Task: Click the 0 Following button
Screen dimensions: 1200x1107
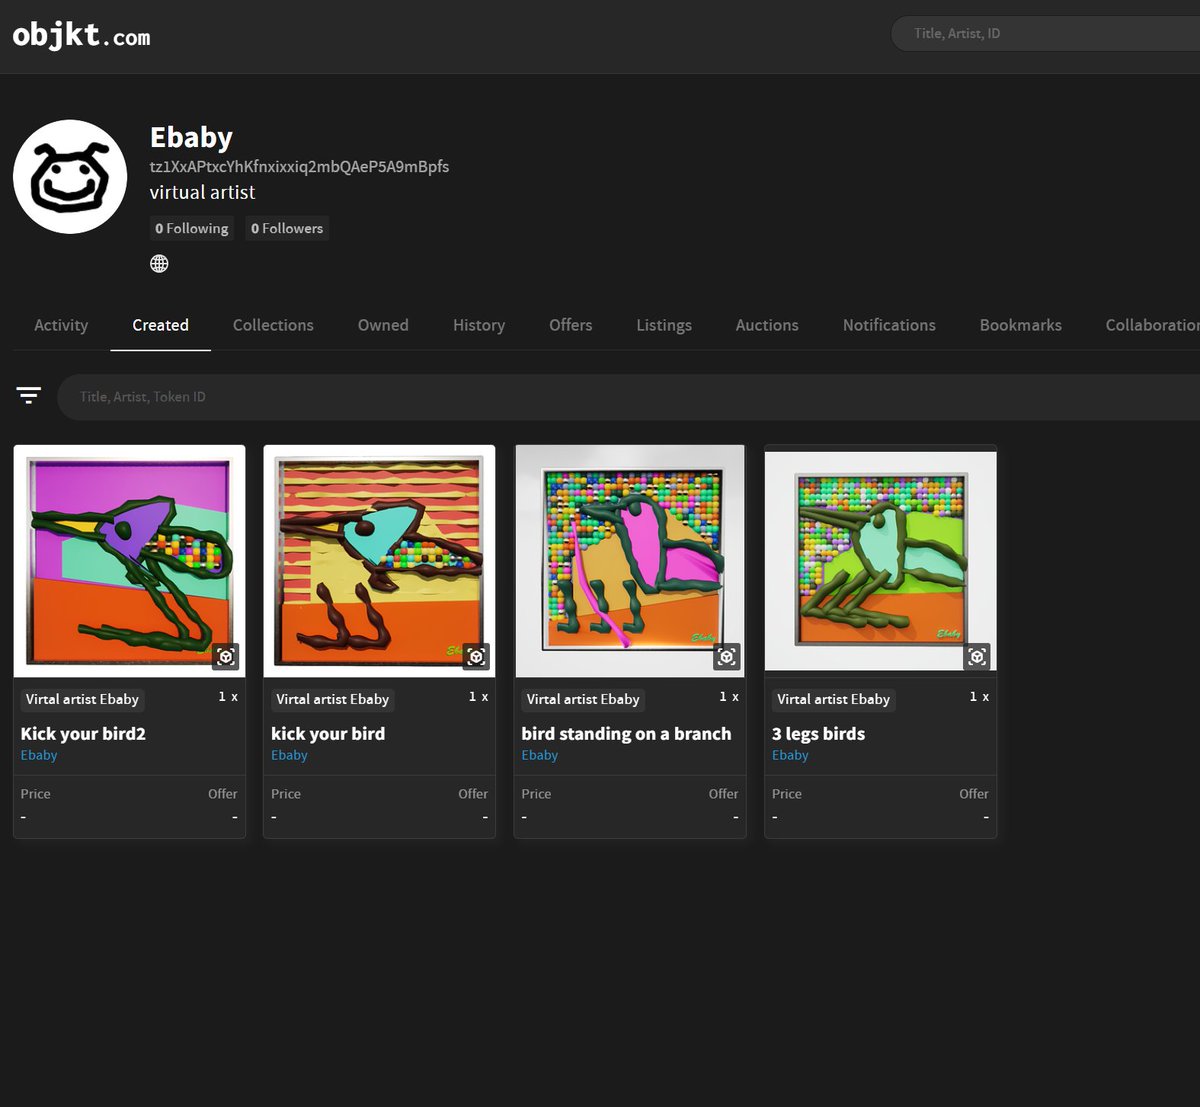Action: pyautogui.click(x=192, y=229)
